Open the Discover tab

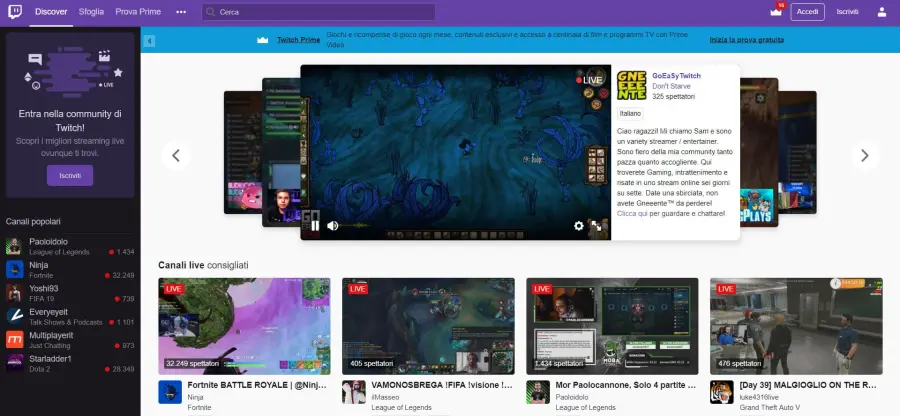click(51, 11)
